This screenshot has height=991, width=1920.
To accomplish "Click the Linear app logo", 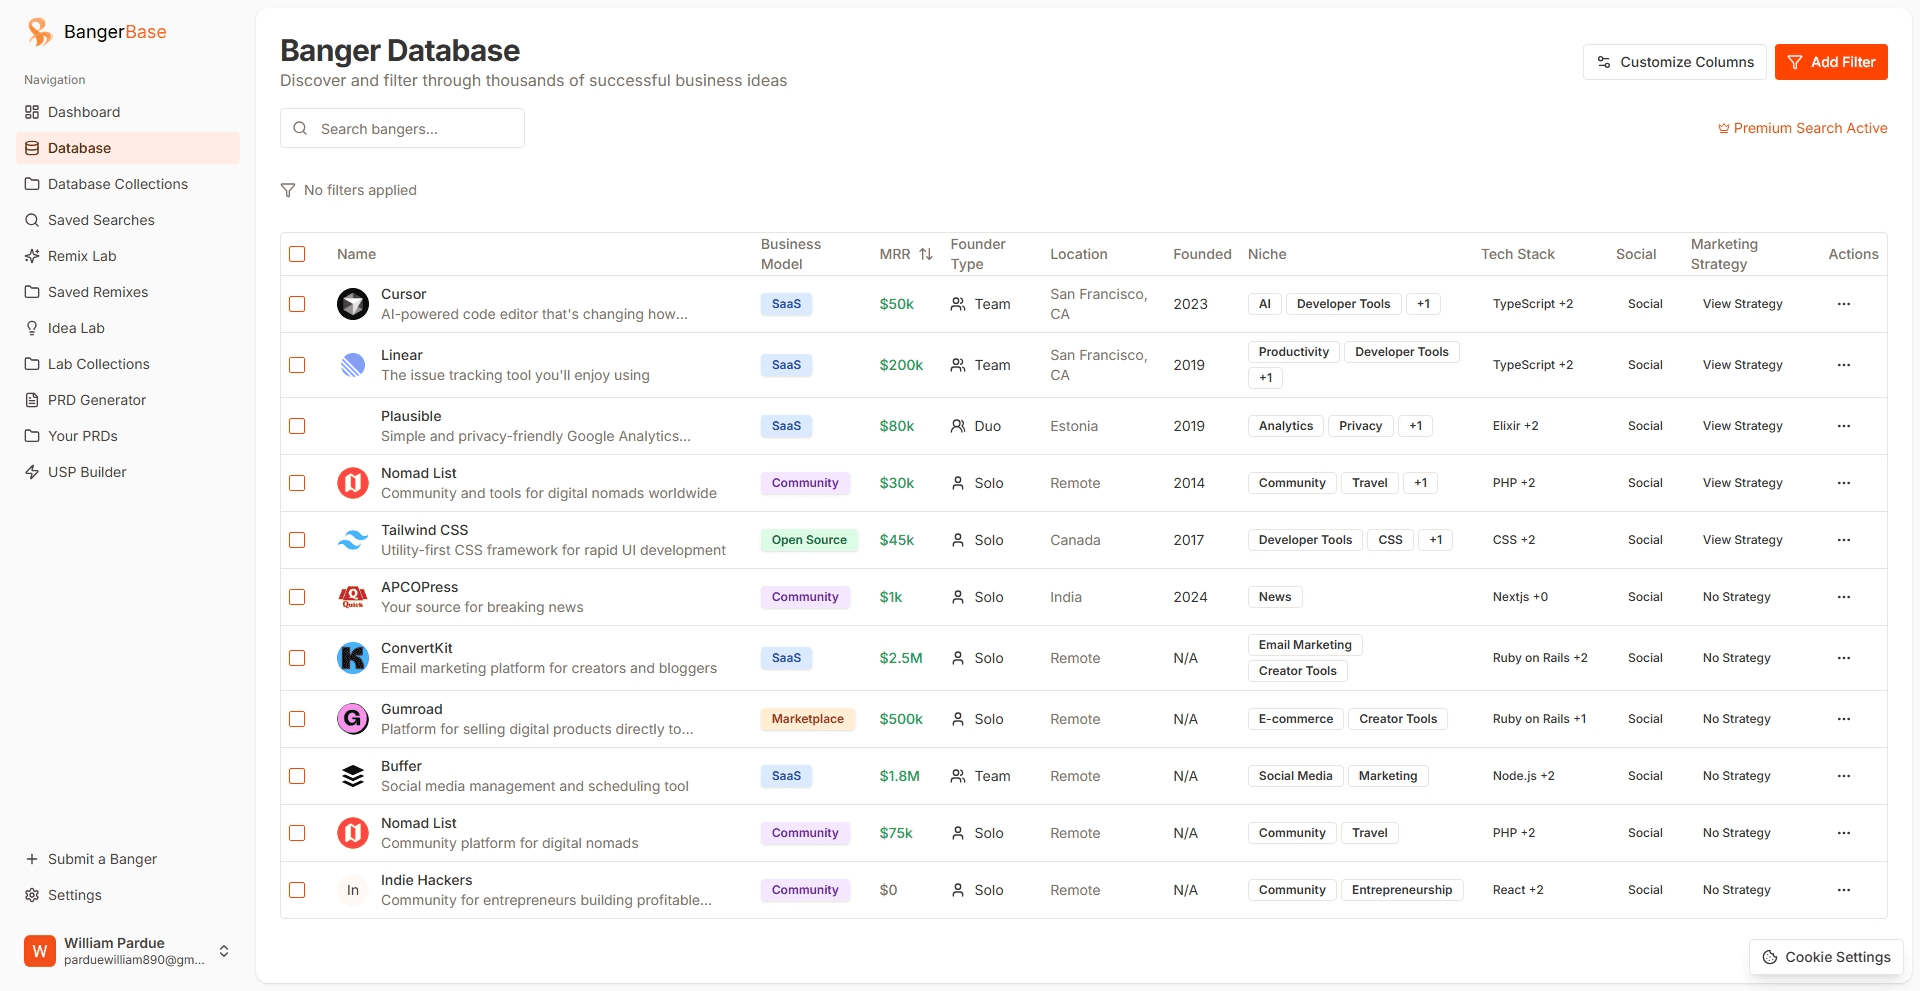I will [x=353, y=365].
